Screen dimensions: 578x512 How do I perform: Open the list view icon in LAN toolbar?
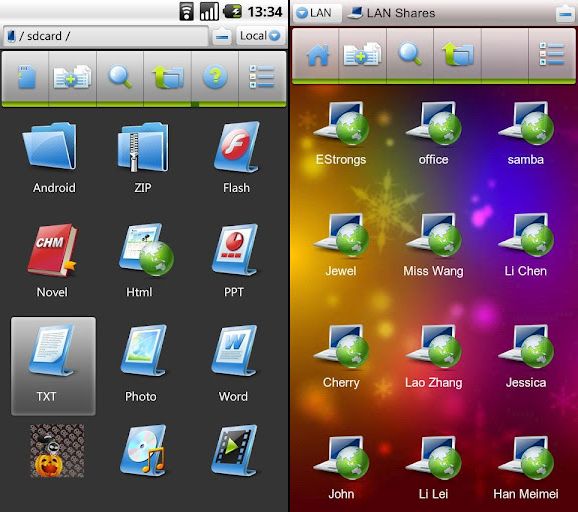[x=552, y=54]
